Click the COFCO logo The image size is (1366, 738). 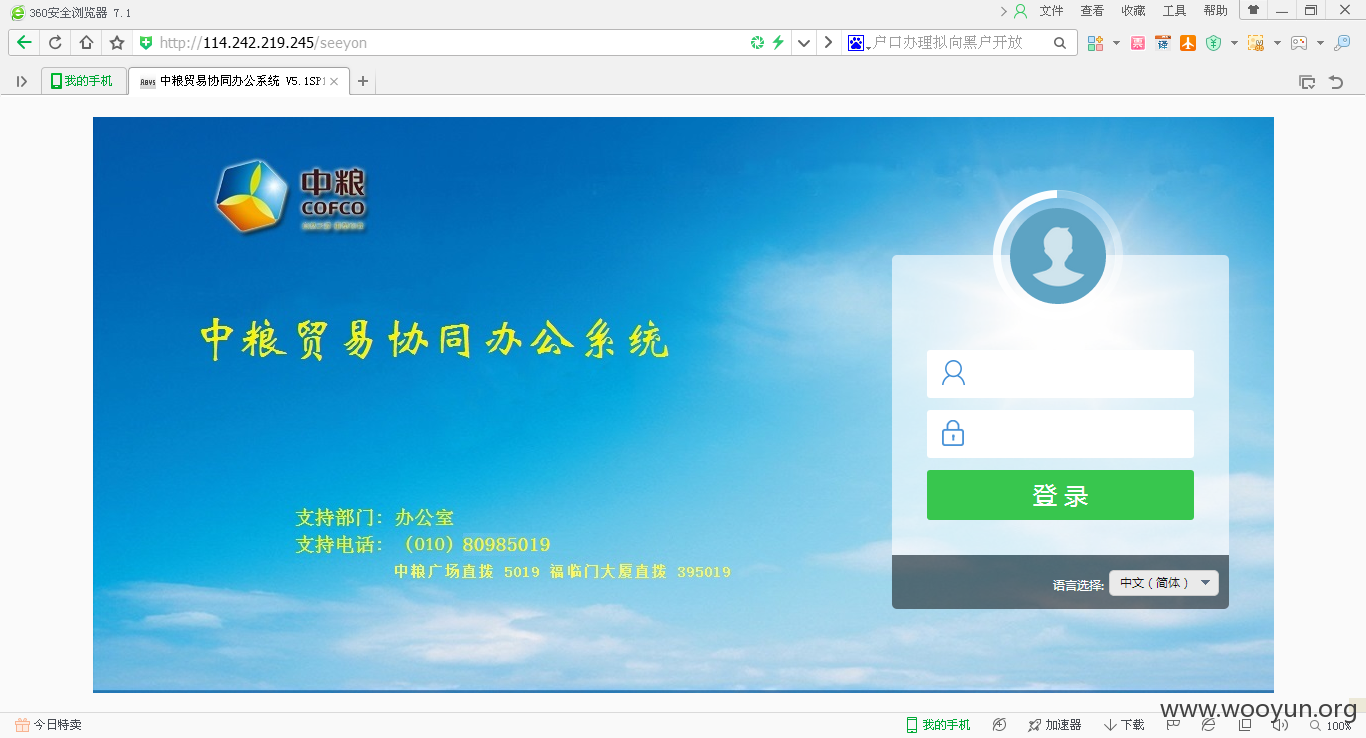(x=291, y=195)
